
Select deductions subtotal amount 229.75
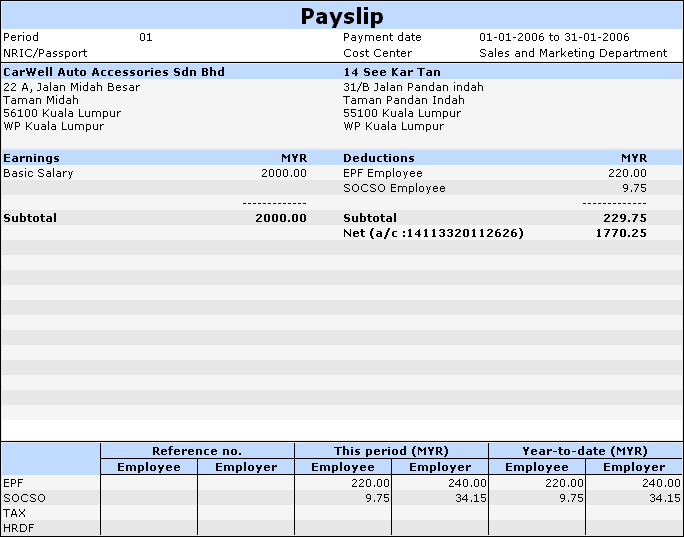click(625, 218)
